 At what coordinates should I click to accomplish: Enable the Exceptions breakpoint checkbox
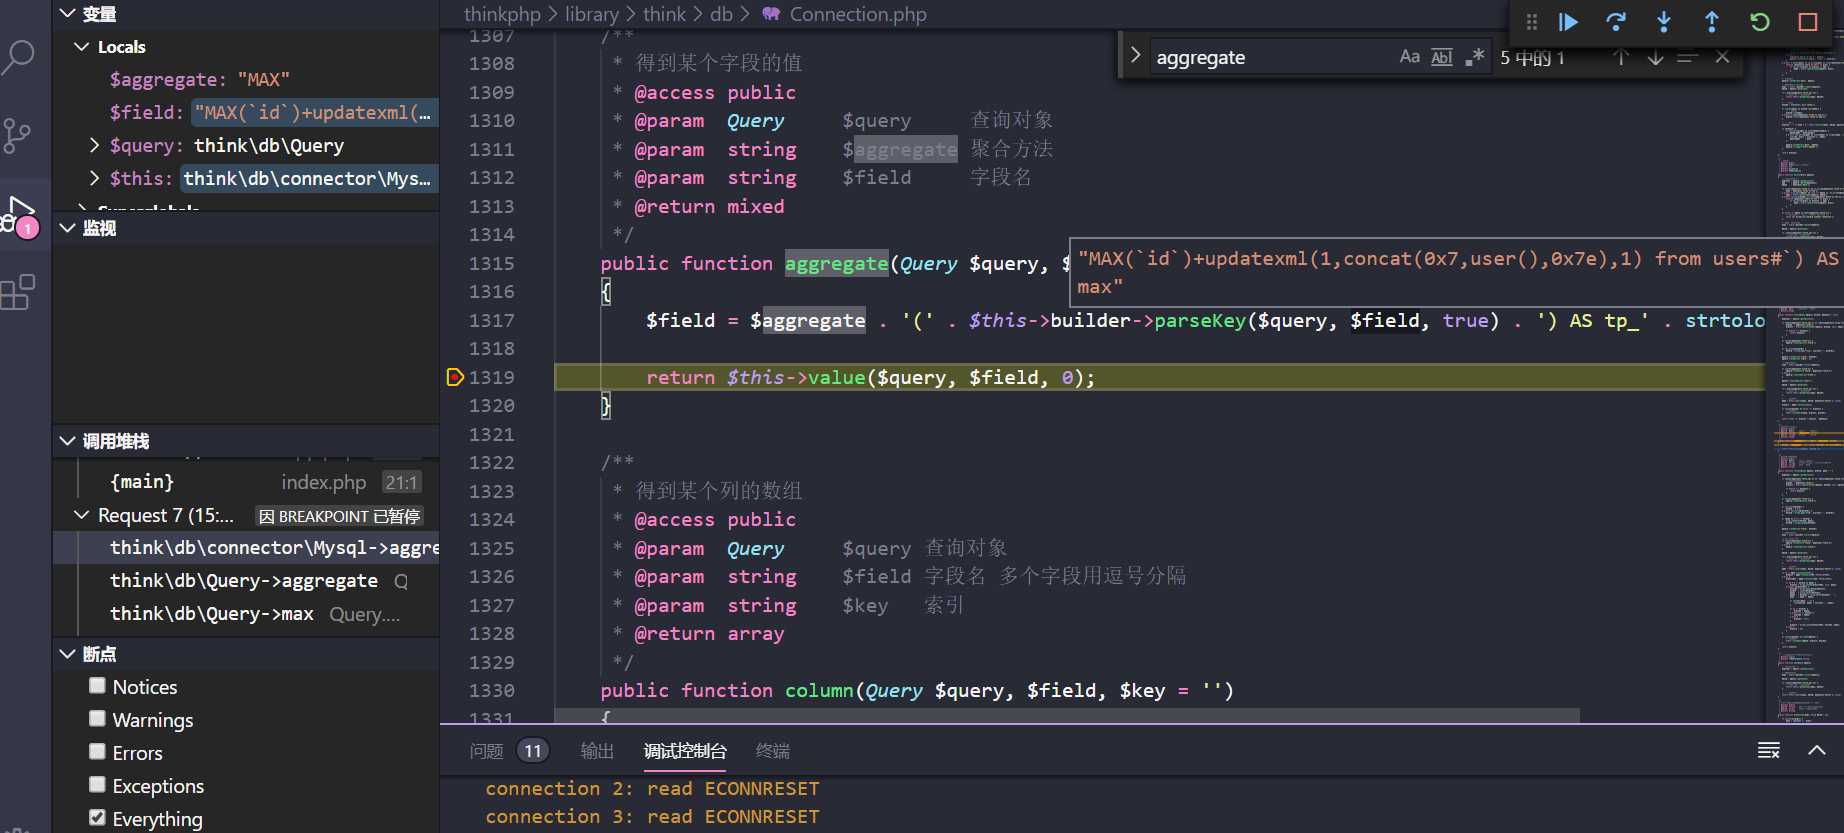[x=97, y=785]
